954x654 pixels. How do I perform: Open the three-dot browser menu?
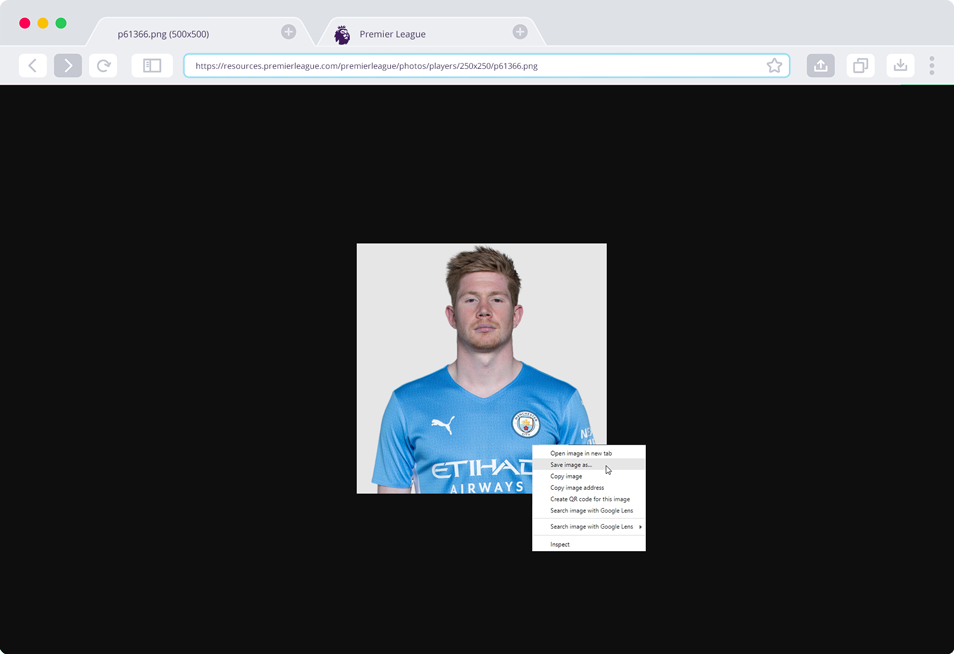(932, 65)
